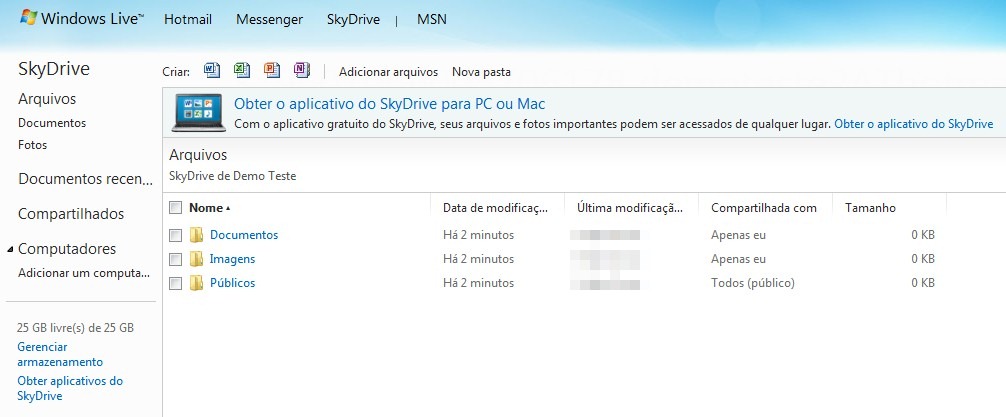The height and width of the screenshot is (417, 1006).
Task: Click Apenas eu in the Imagens row
Action: tap(738, 259)
